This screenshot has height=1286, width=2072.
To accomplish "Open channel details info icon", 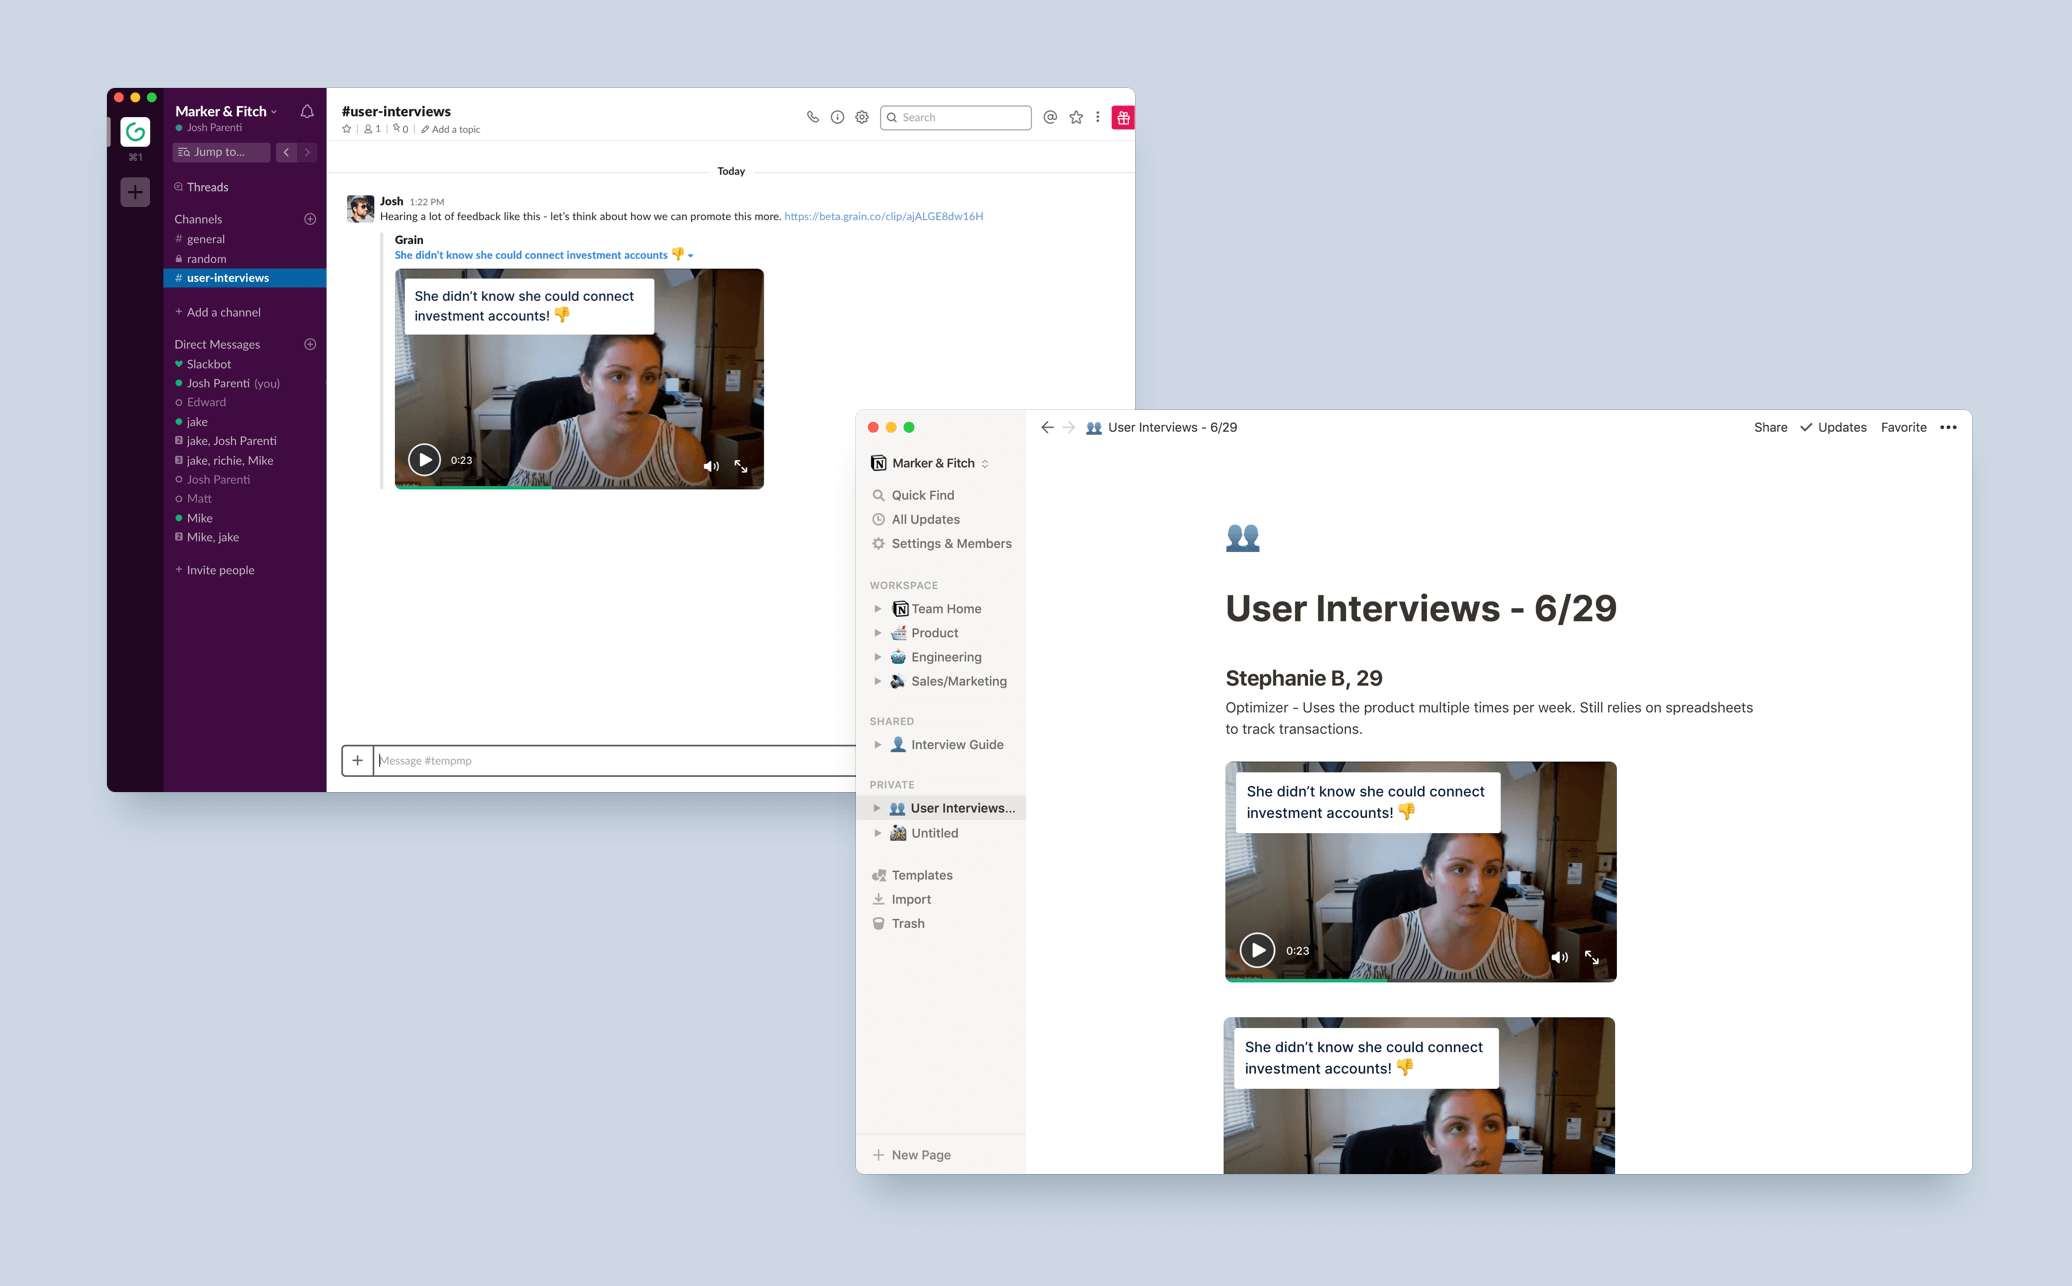I will pos(837,117).
